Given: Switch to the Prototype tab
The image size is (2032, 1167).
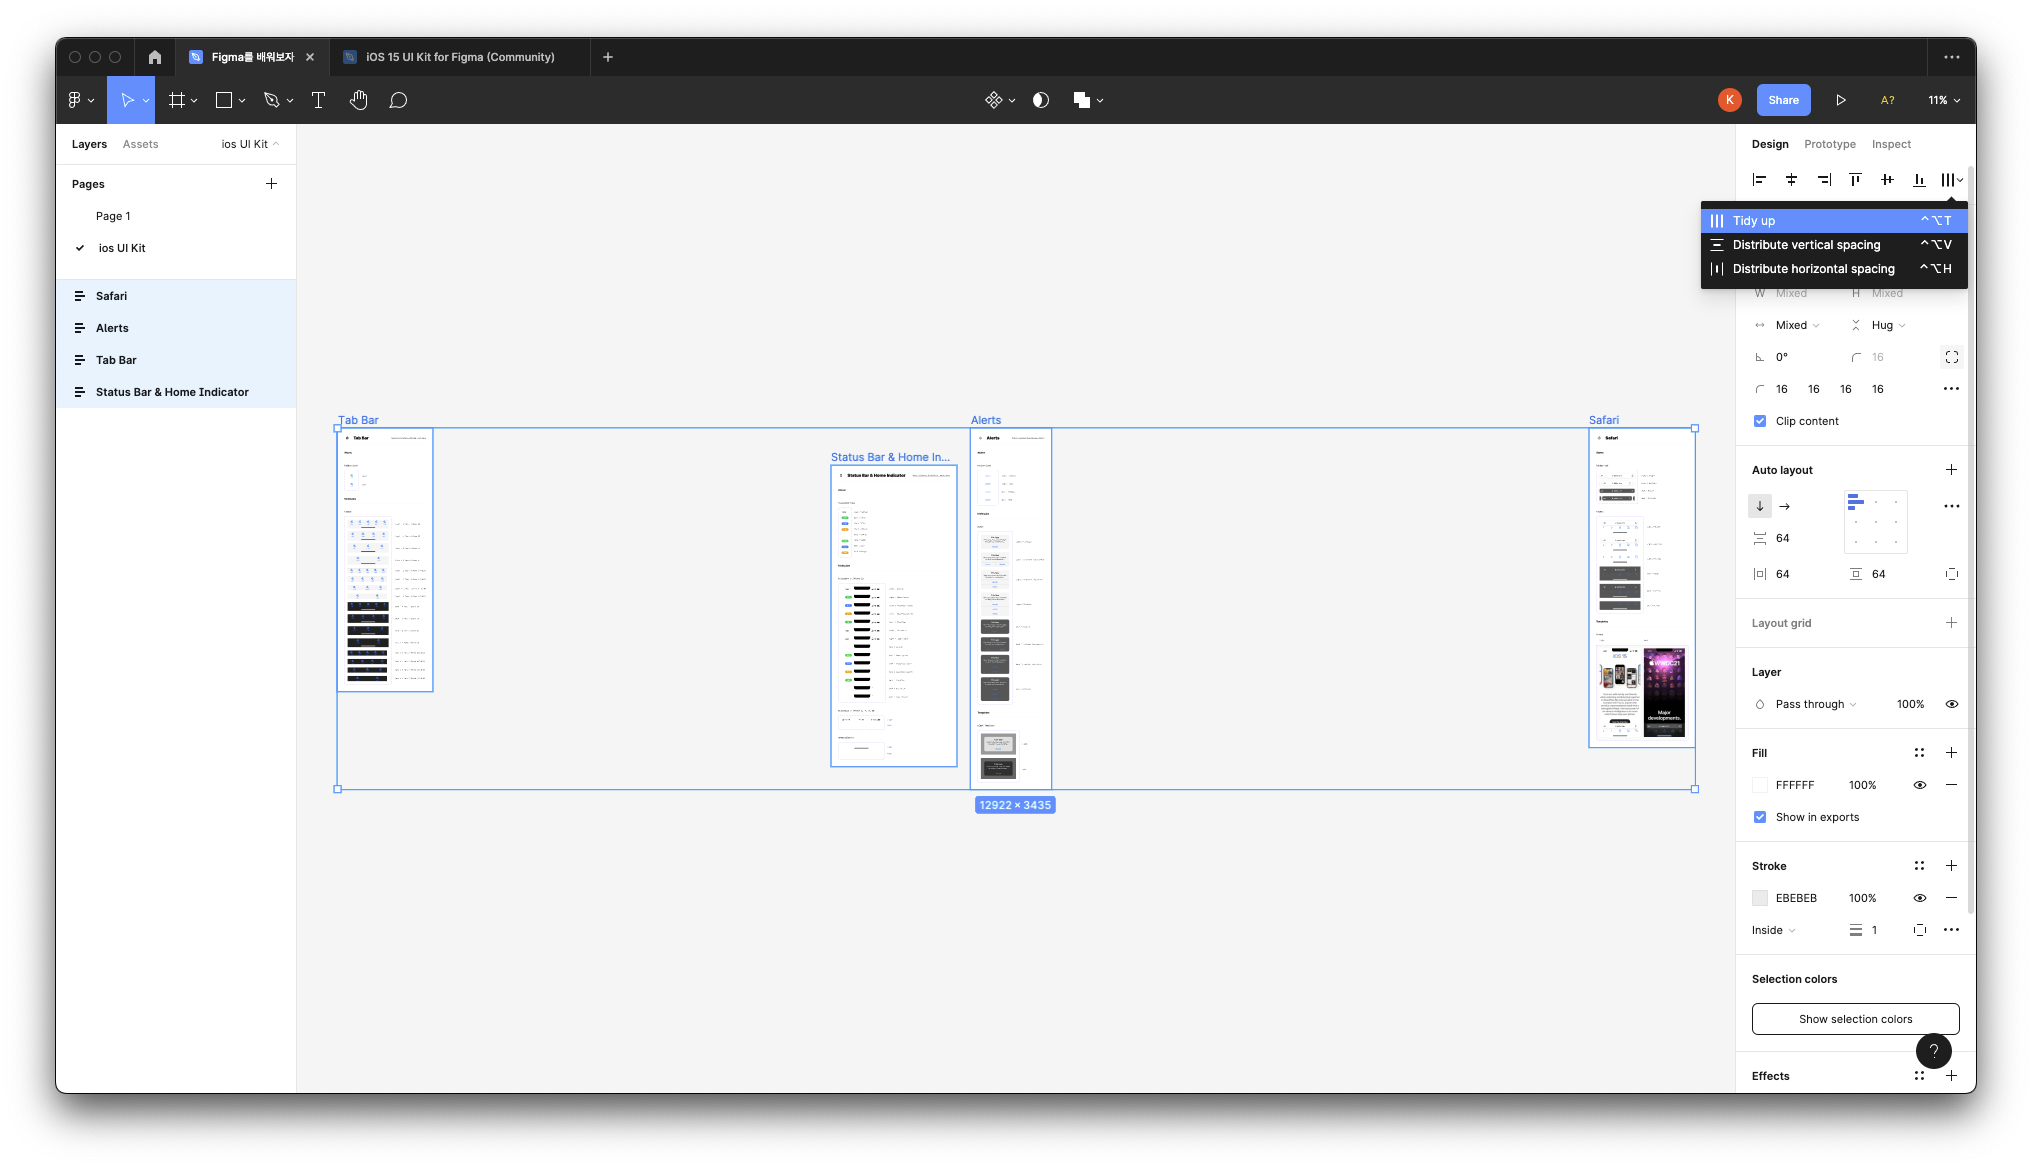Looking at the screenshot, I should point(1829,144).
